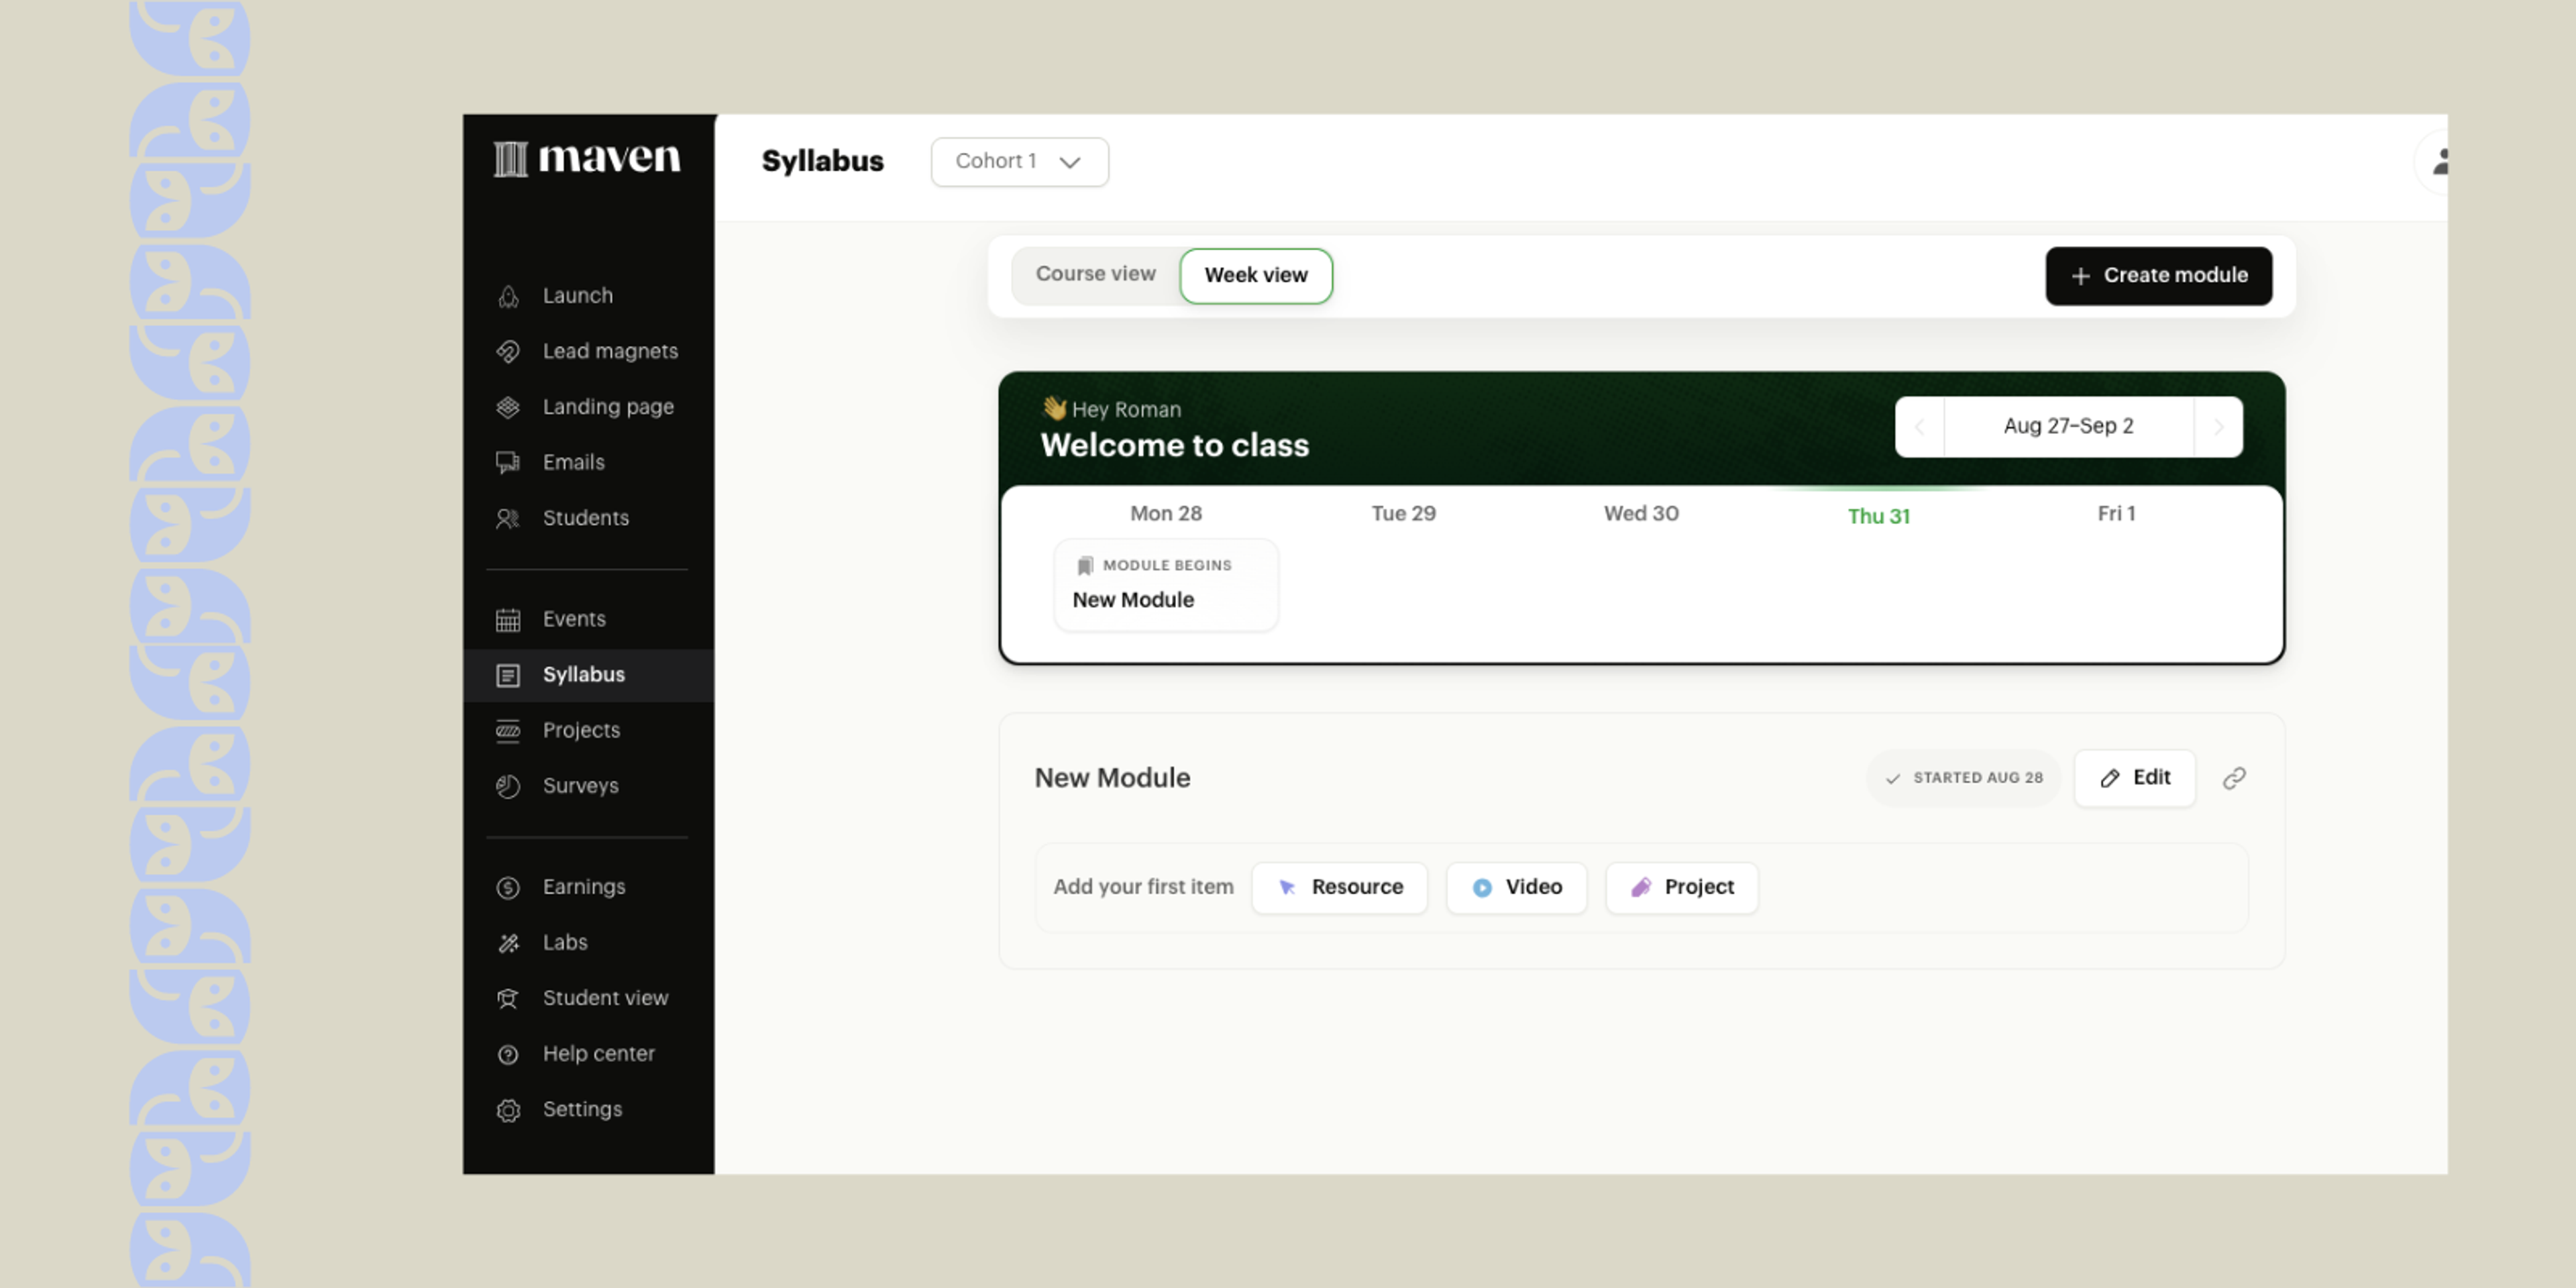
Task: Open the Aug 27–Sep 2 date range picker
Action: [x=2068, y=427]
